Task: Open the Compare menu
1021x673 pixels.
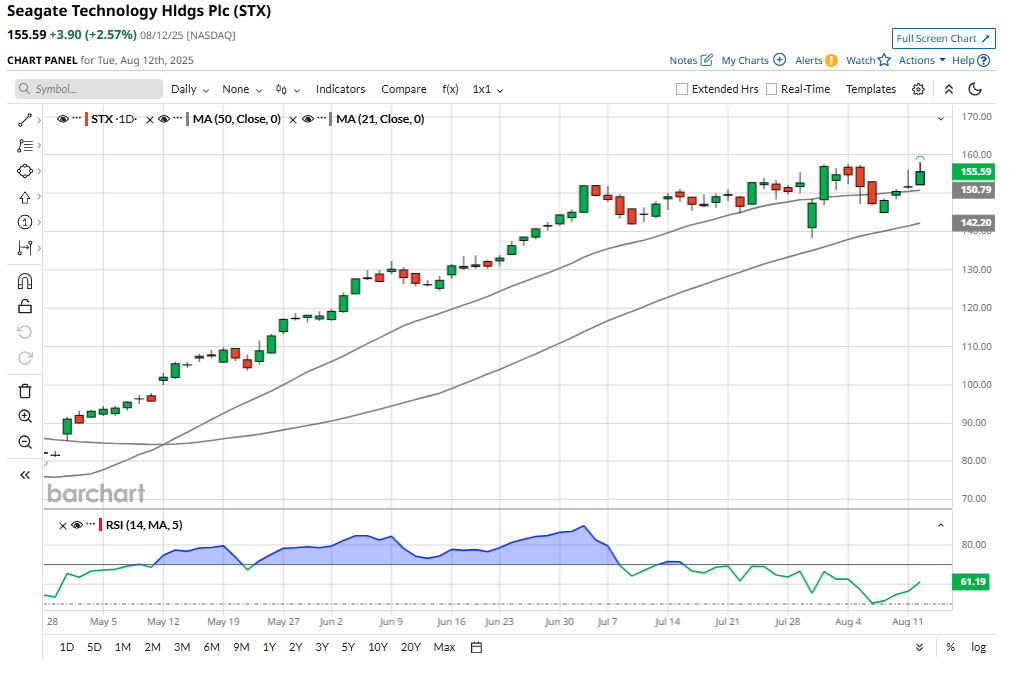Action: [x=404, y=89]
